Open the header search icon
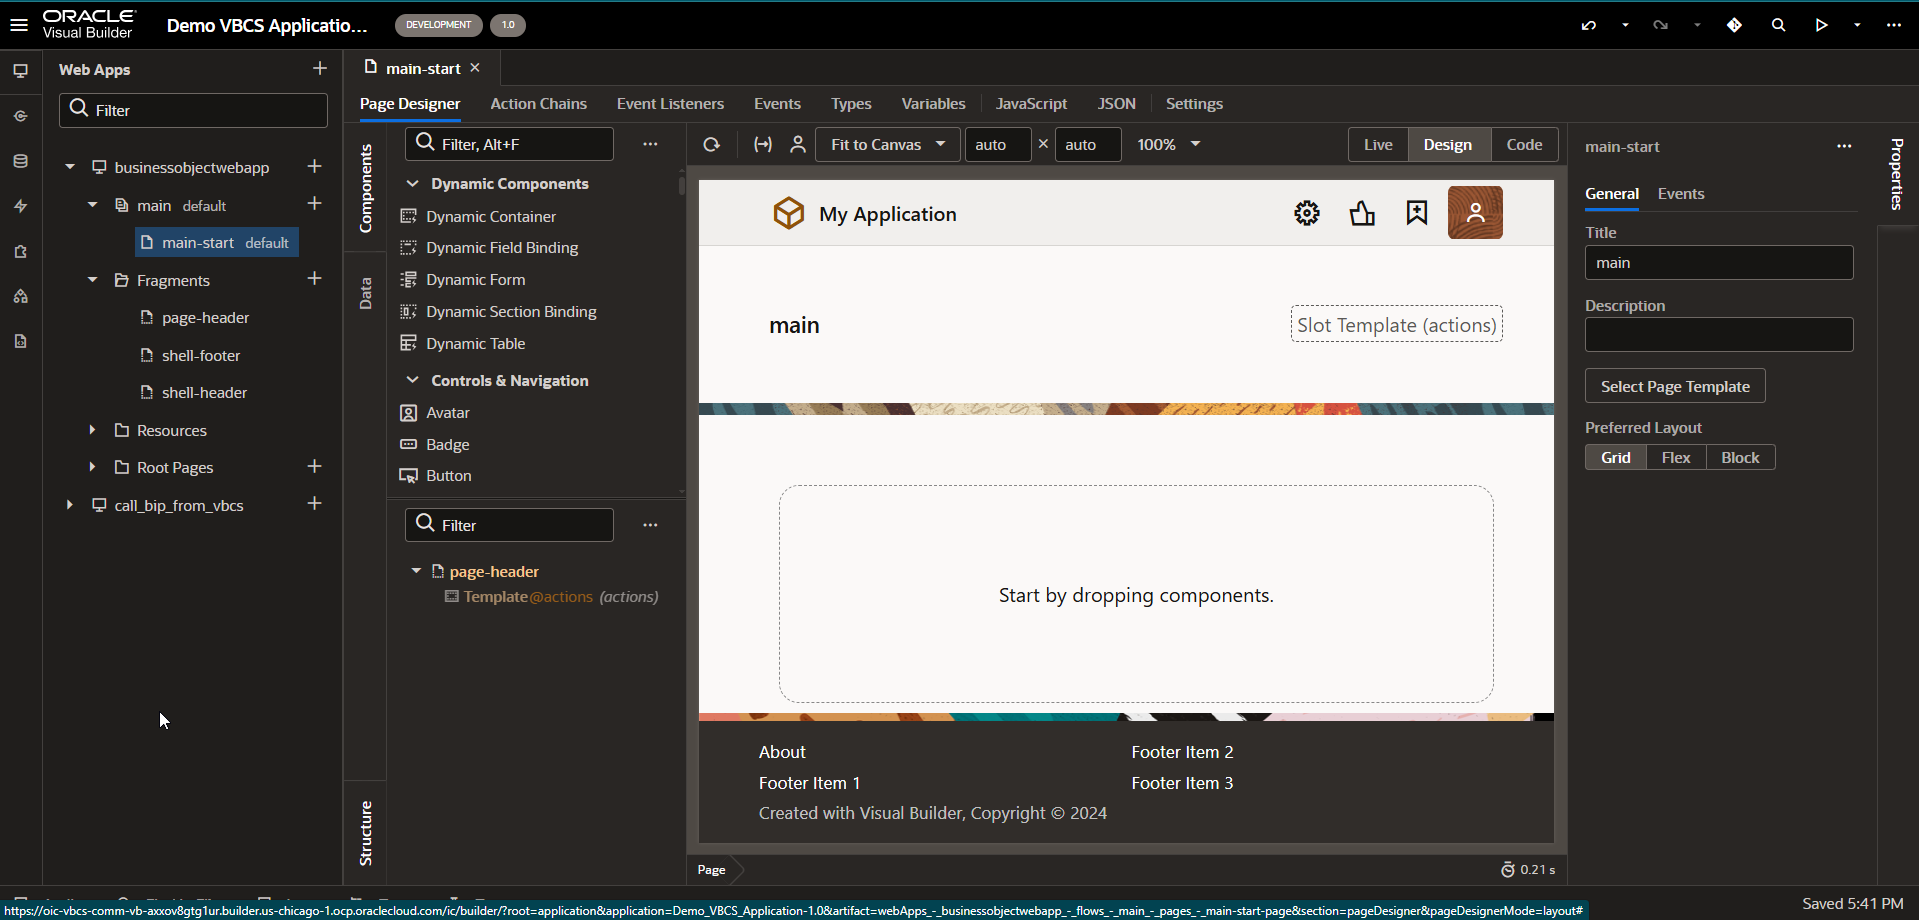The width and height of the screenshot is (1919, 920). click(1778, 25)
